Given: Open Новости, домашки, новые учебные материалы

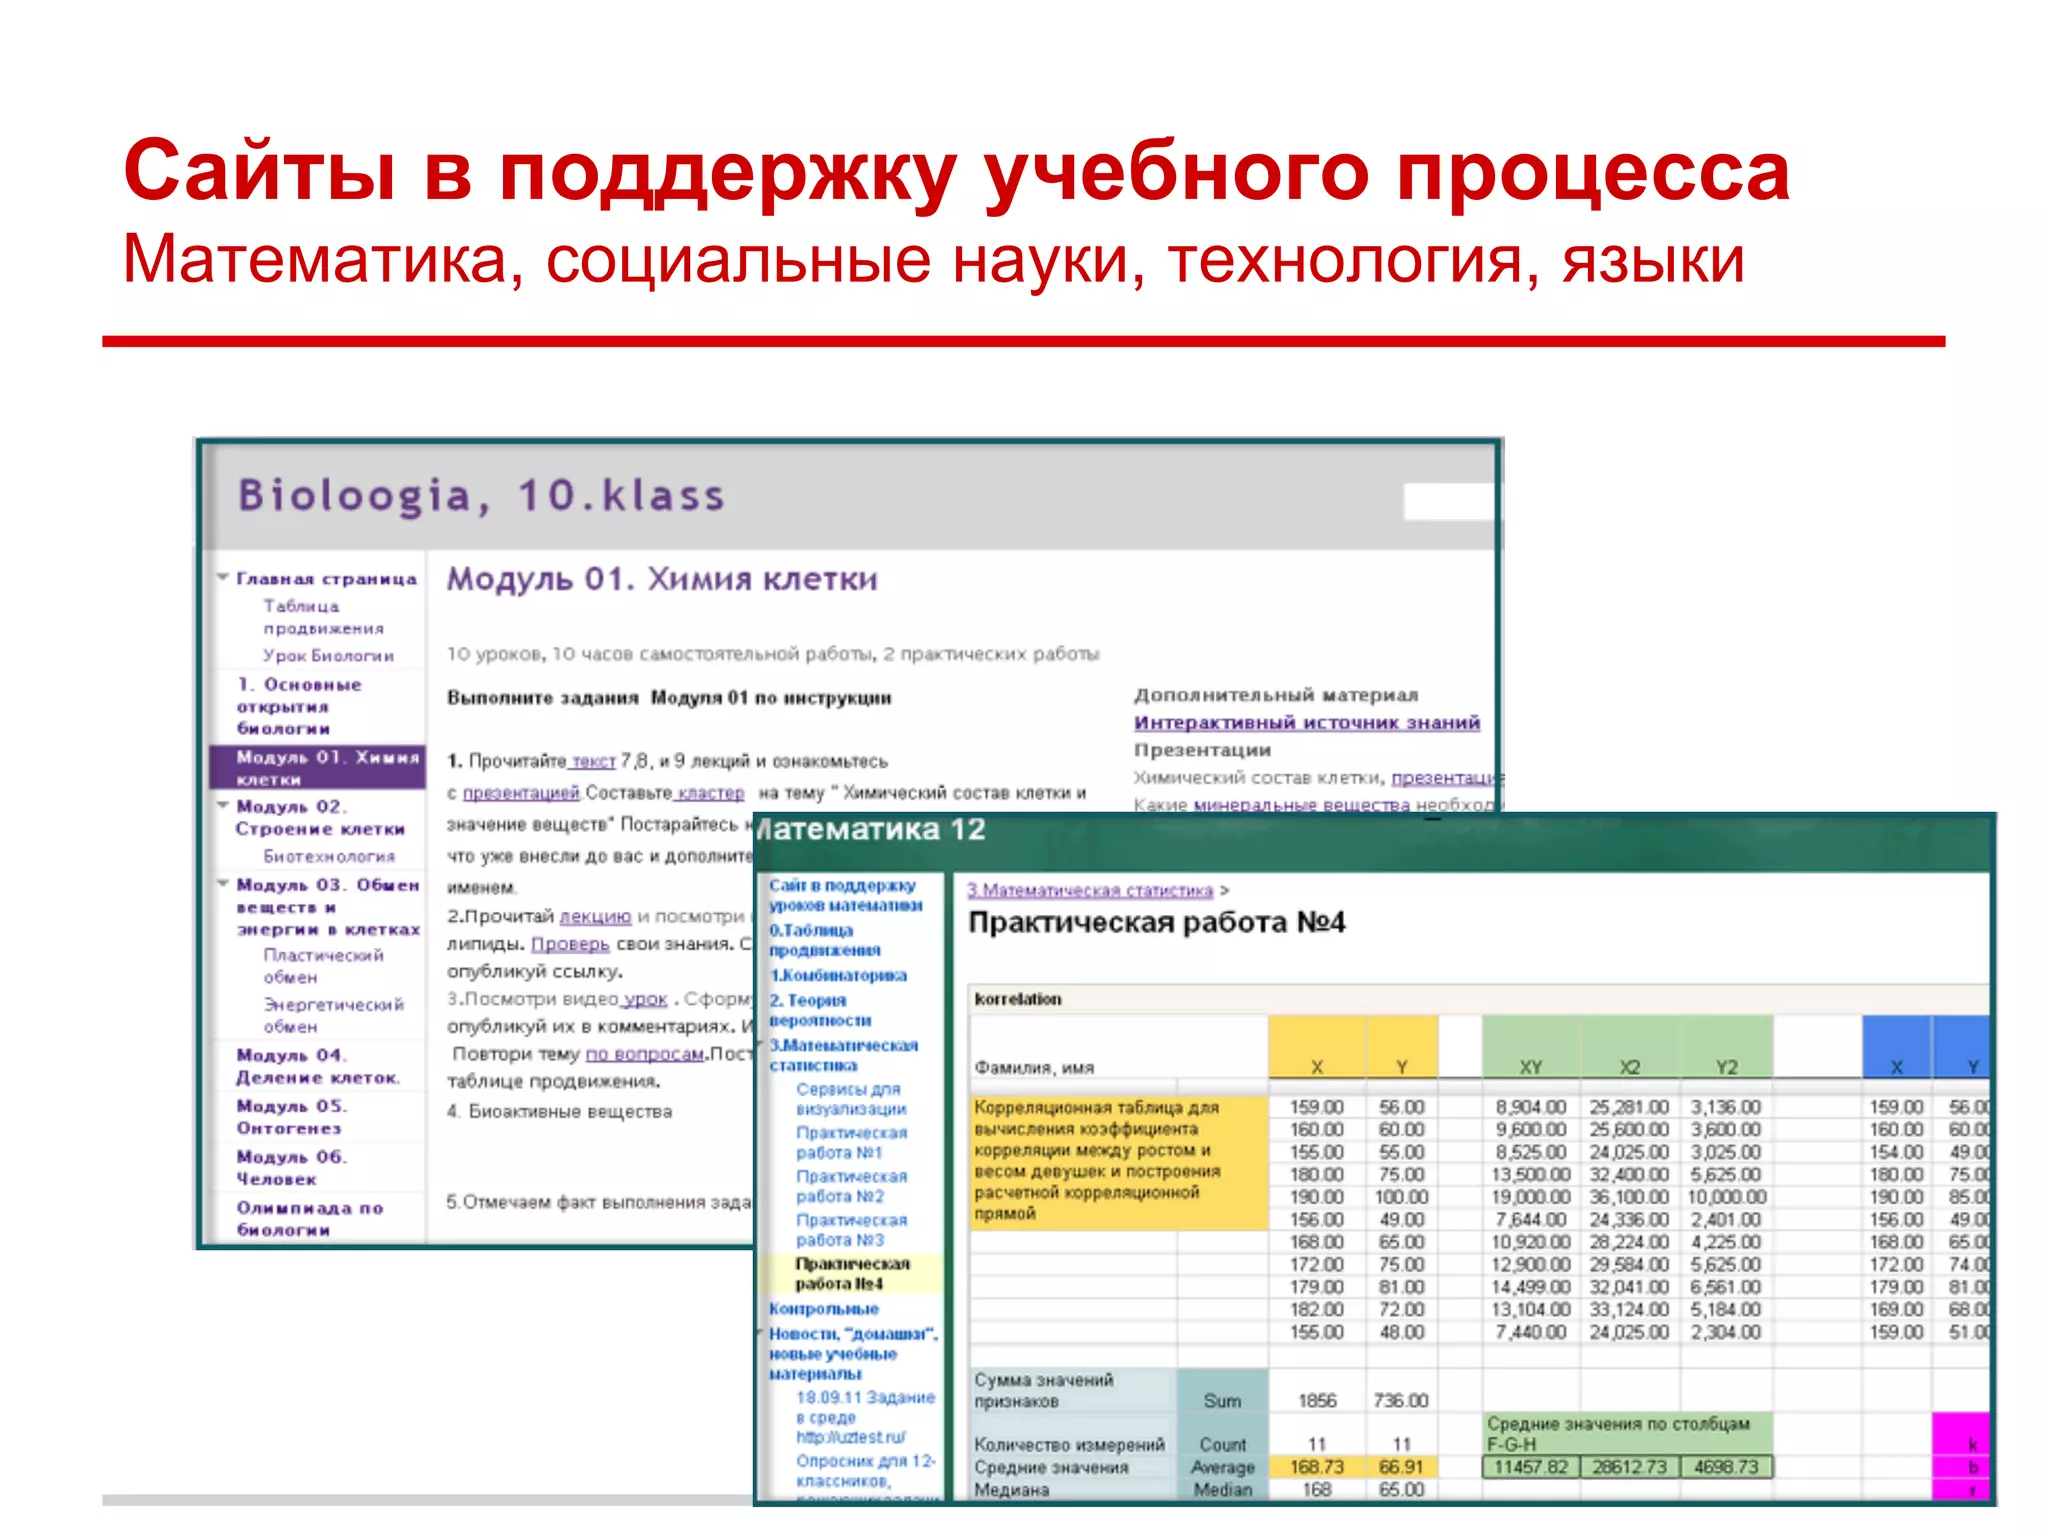Looking at the screenshot, I should pos(853,1354).
